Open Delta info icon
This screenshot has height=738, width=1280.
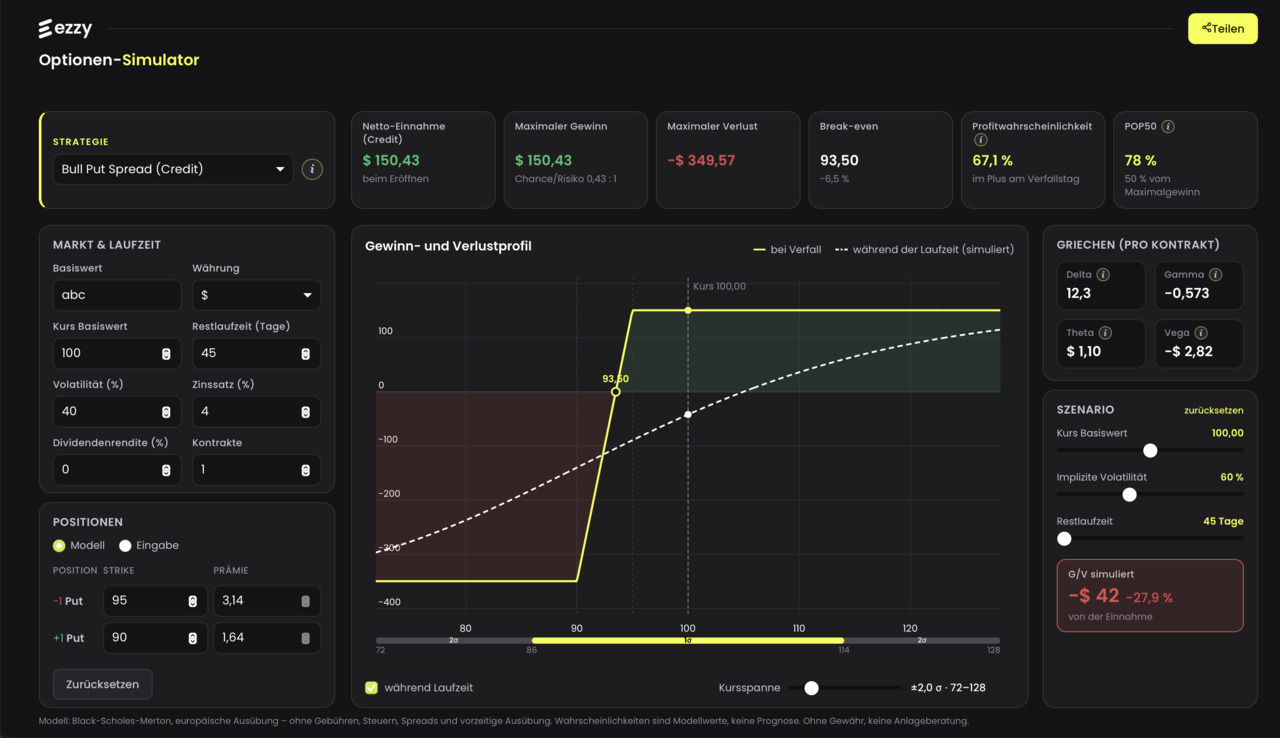point(1103,274)
